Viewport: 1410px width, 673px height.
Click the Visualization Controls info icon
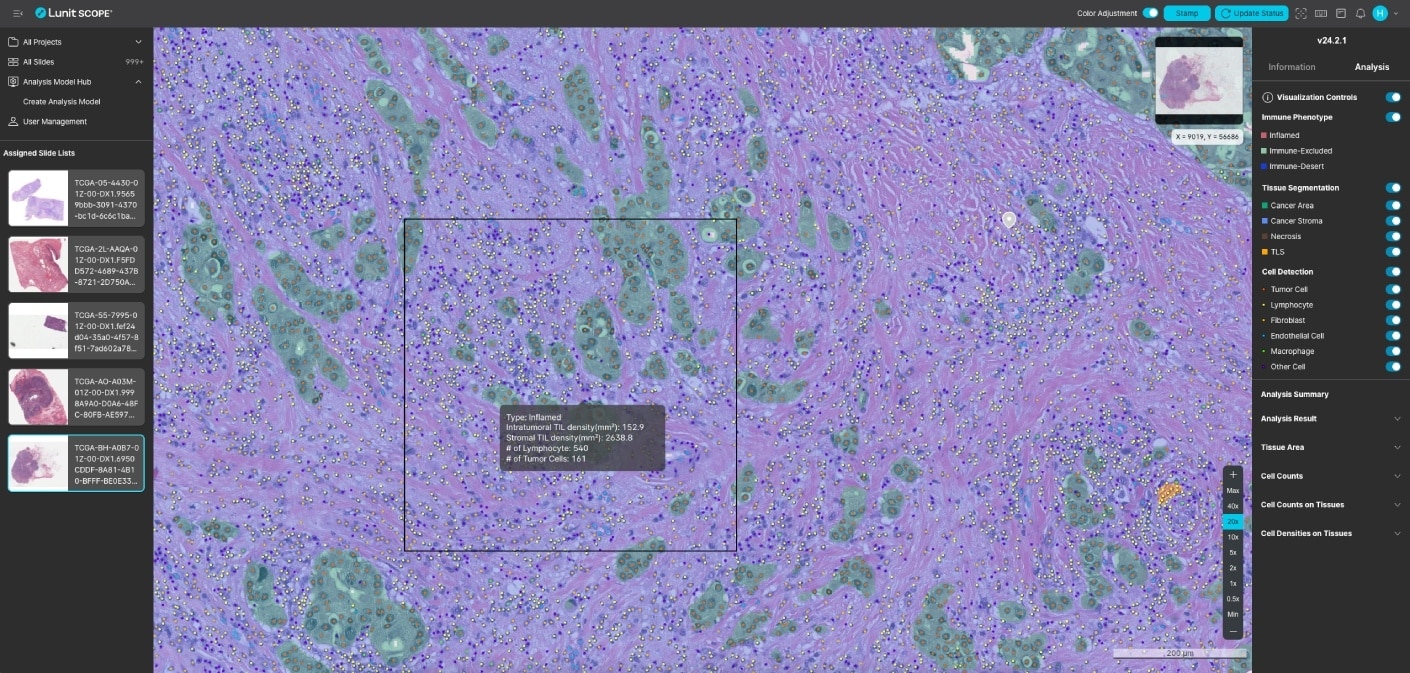coord(1267,97)
